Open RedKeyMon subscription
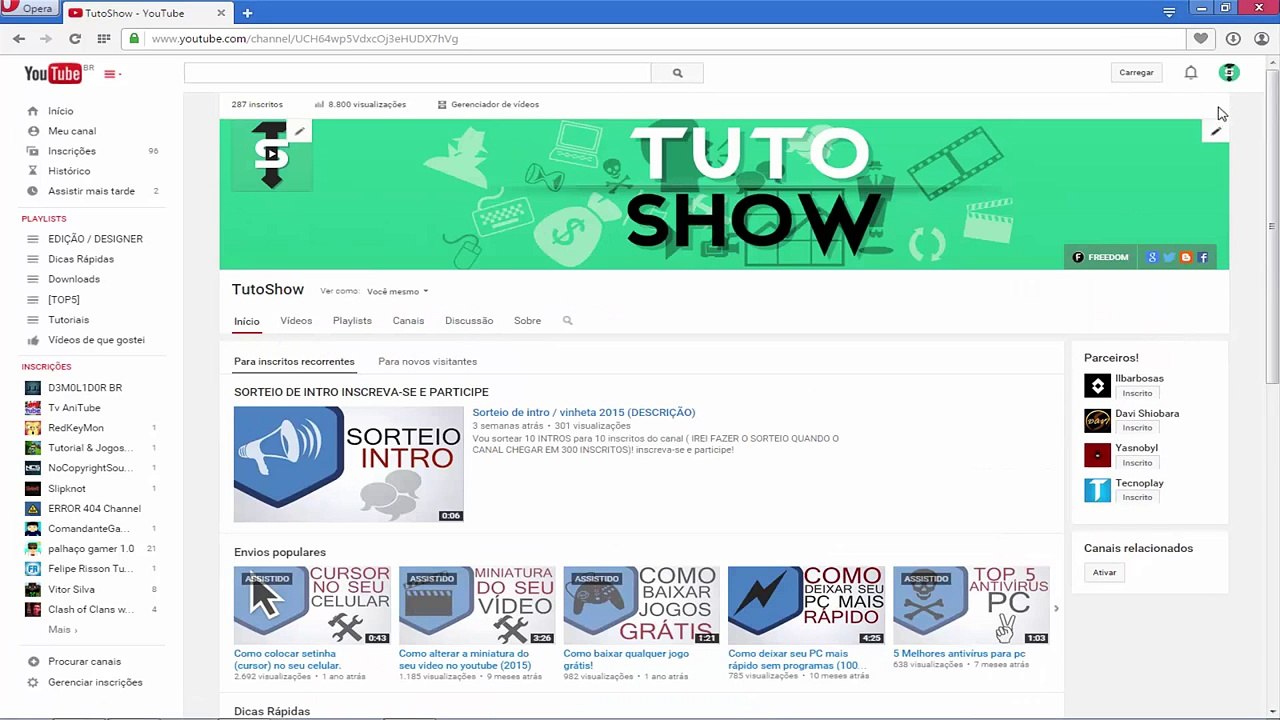This screenshot has width=1280, height=720. click(76, 428)
